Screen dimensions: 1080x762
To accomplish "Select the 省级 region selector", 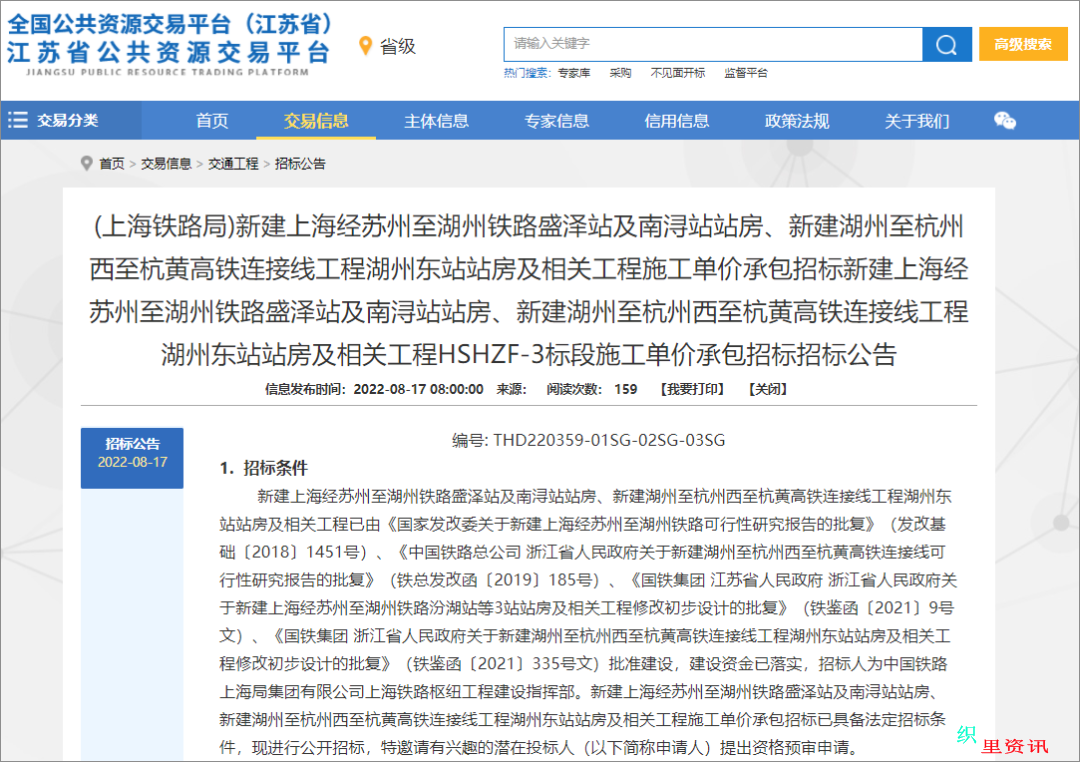I will (x=397, y=46).
